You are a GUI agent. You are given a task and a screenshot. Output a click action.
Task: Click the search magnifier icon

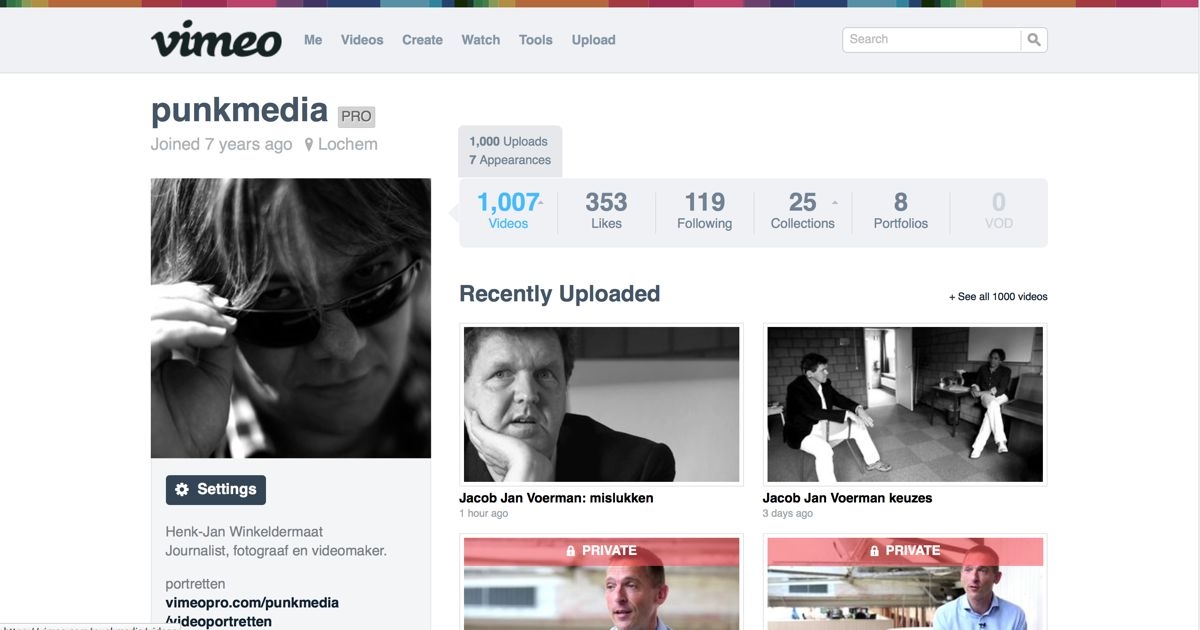pos(1034,40)
